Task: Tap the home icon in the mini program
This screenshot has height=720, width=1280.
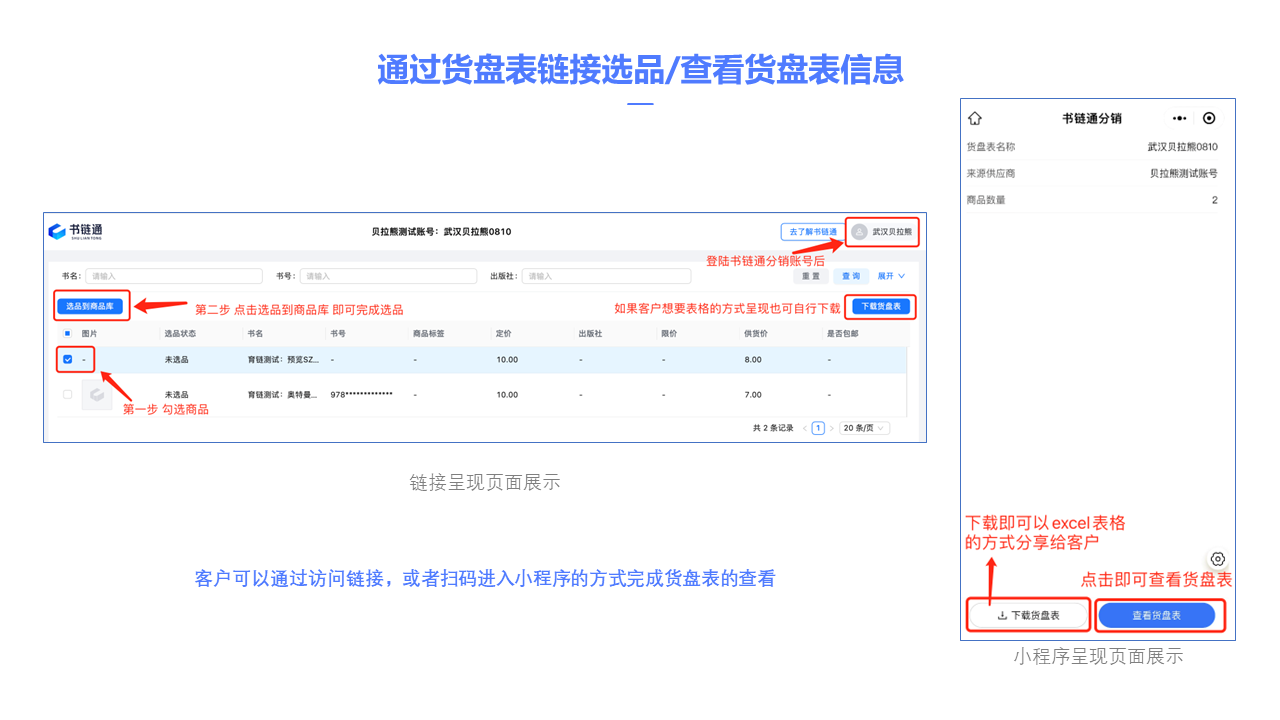Action: 975,118
